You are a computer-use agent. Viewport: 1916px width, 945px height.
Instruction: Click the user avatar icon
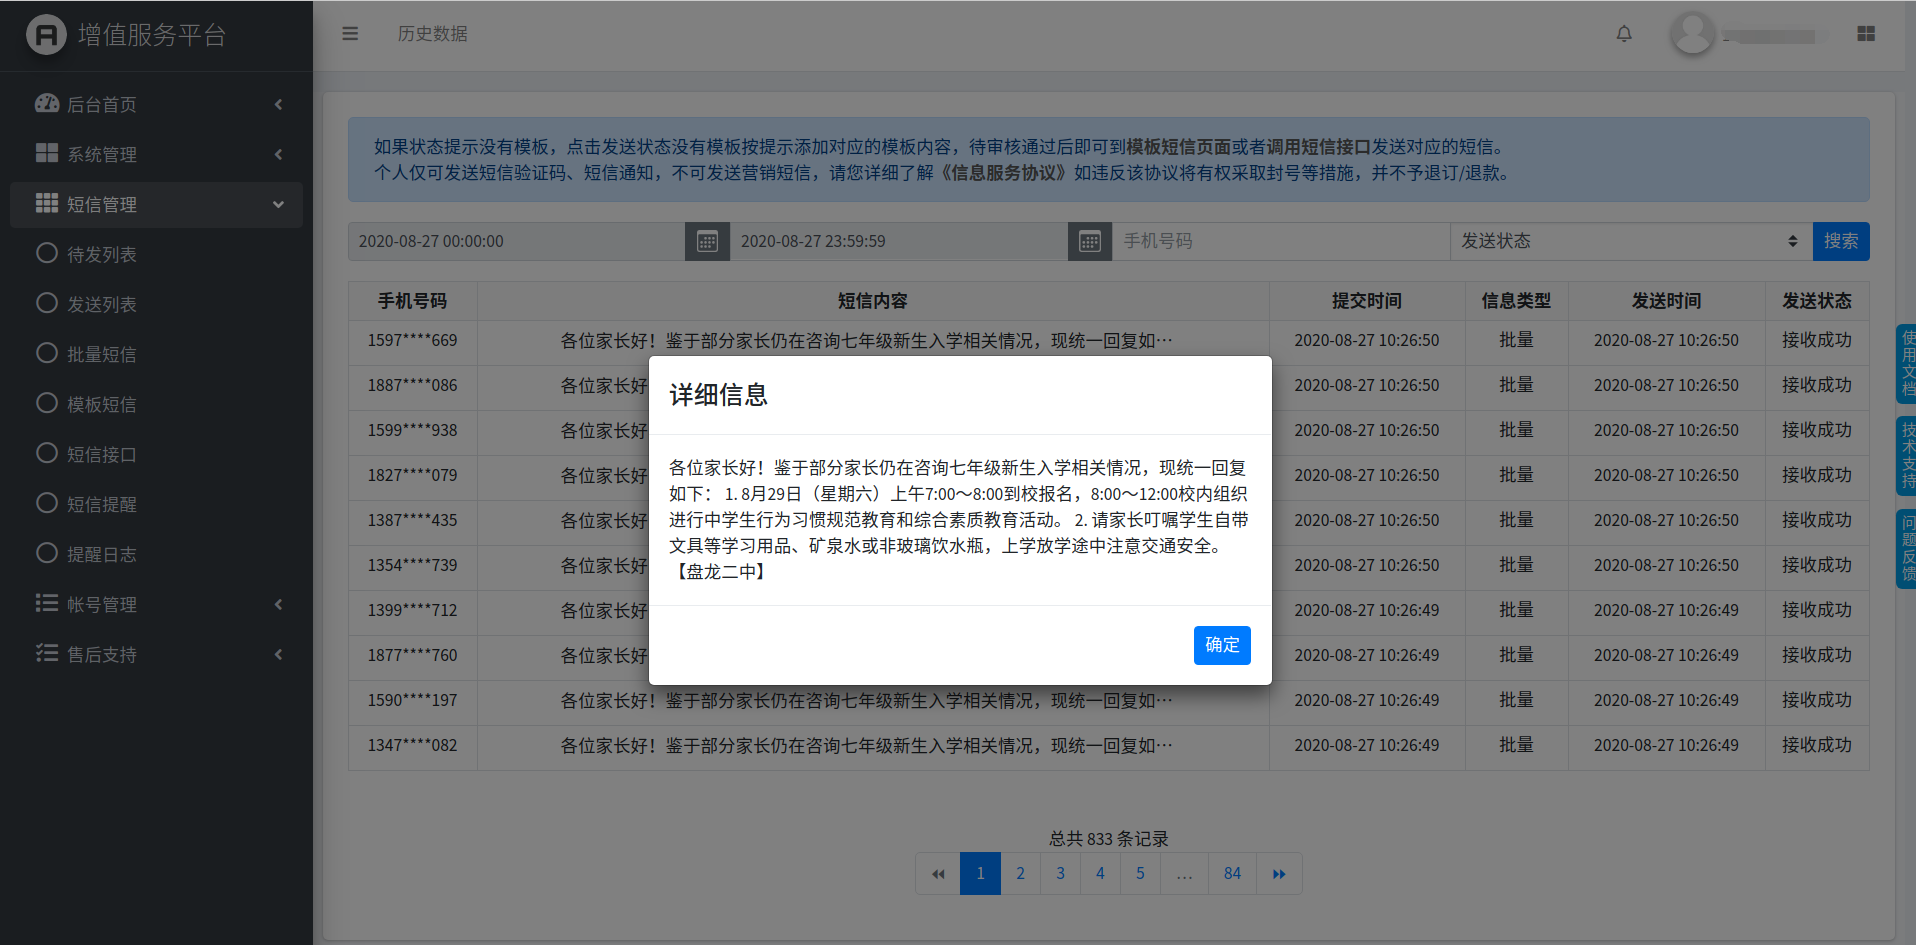tap(1692, 34)
